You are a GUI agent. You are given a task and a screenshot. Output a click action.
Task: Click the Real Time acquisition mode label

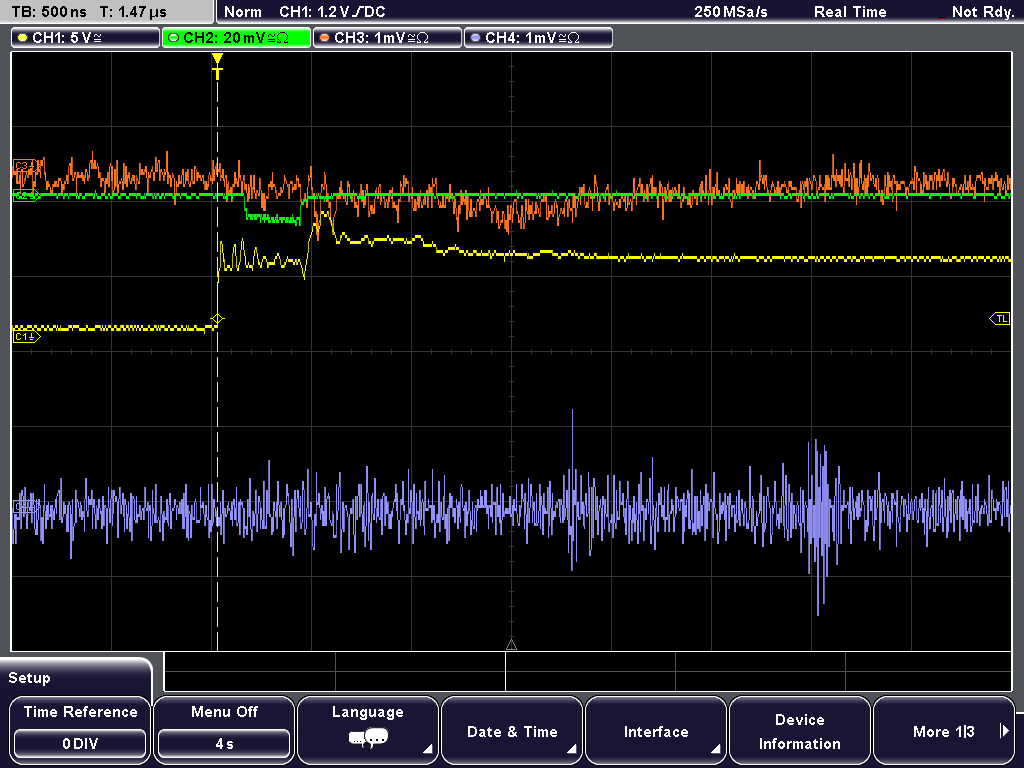(x=850, y=12)
